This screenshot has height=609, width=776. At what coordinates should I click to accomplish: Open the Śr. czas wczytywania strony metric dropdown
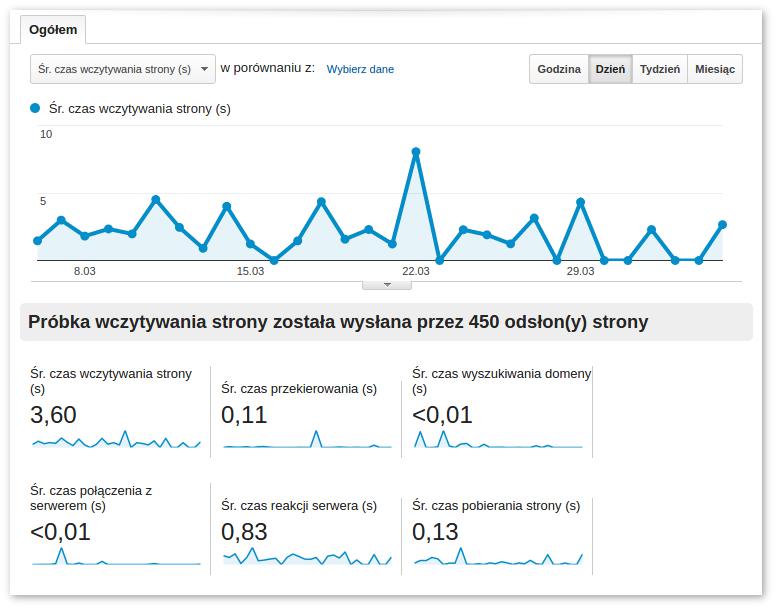coord(122,69)
